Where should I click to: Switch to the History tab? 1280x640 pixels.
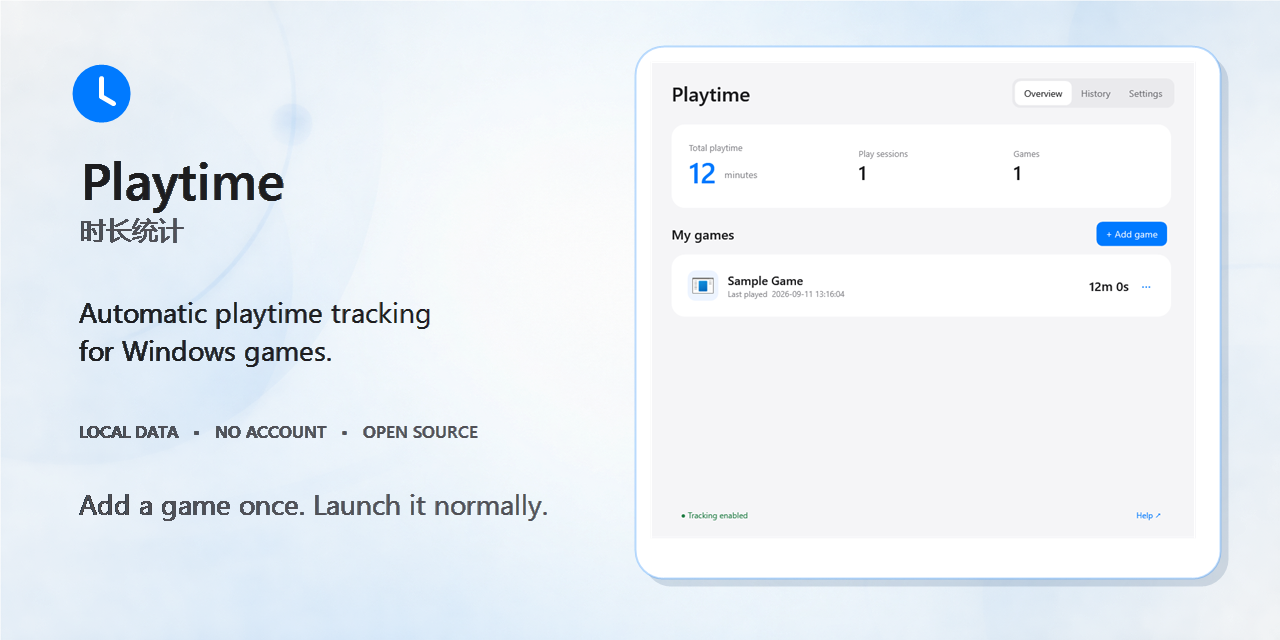(1095, 94)
